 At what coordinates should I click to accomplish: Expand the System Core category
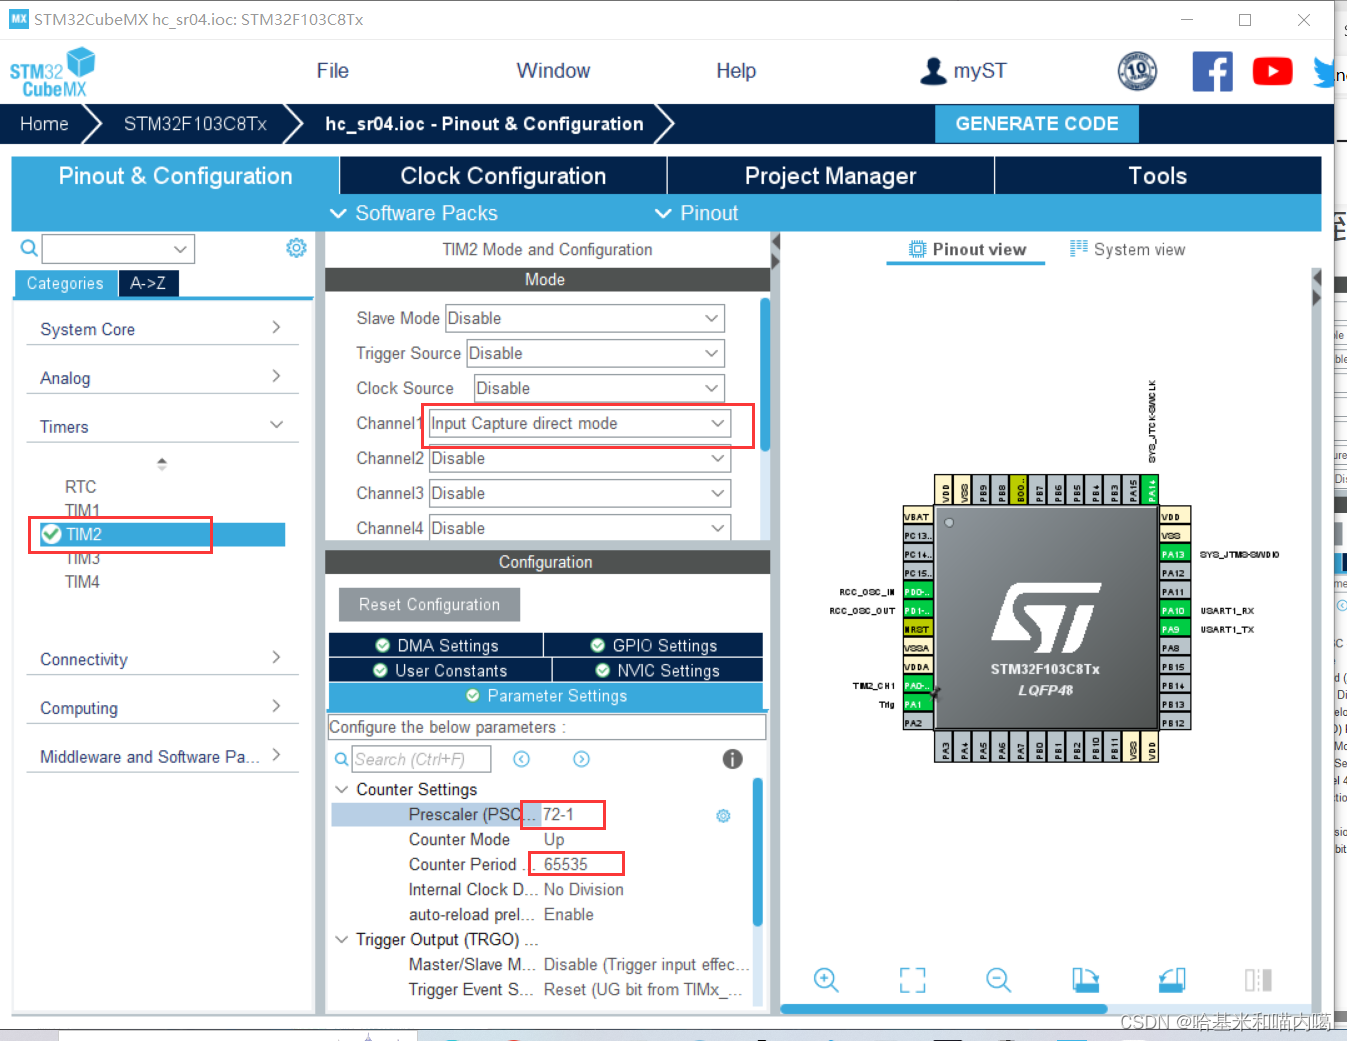(162, 329)
